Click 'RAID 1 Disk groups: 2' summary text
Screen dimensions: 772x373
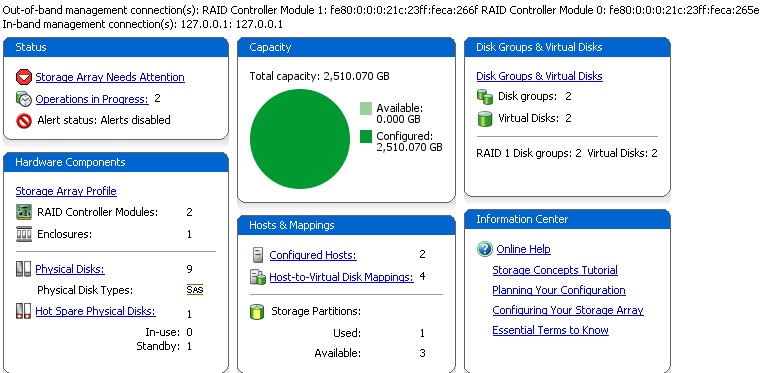[529, 153]
